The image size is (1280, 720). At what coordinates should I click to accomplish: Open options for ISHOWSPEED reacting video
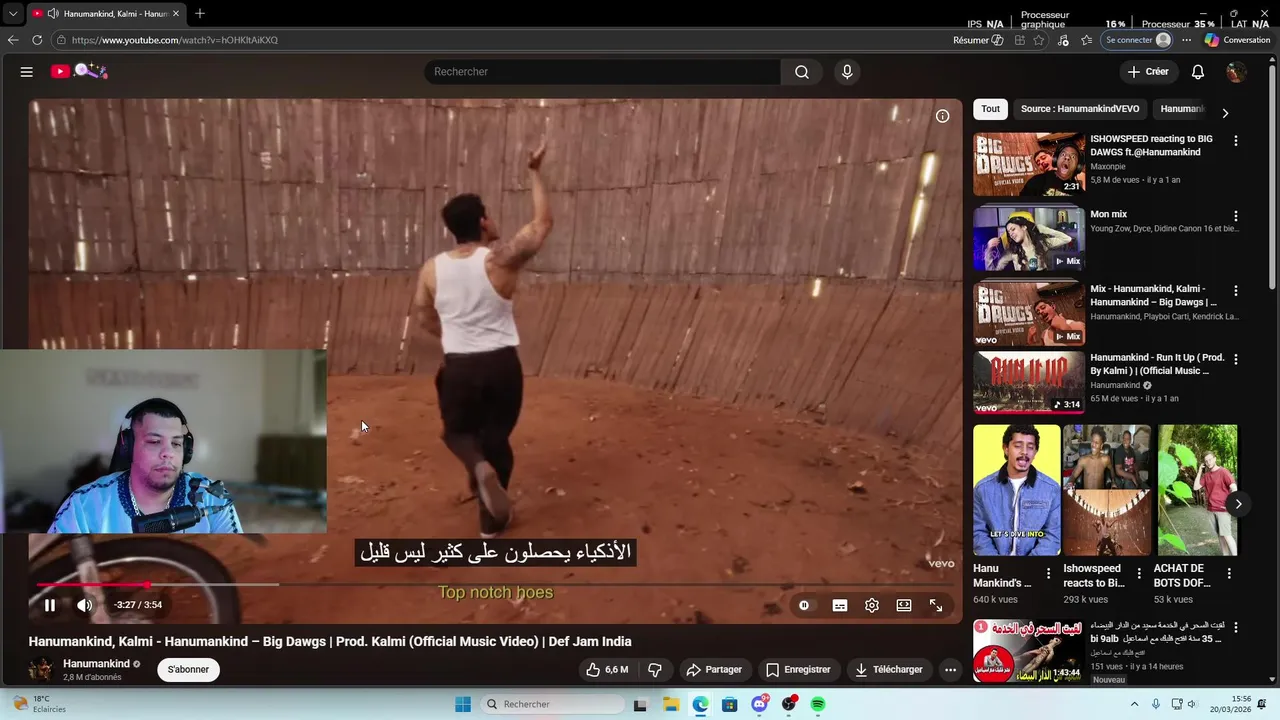[x=1236, y=141]
